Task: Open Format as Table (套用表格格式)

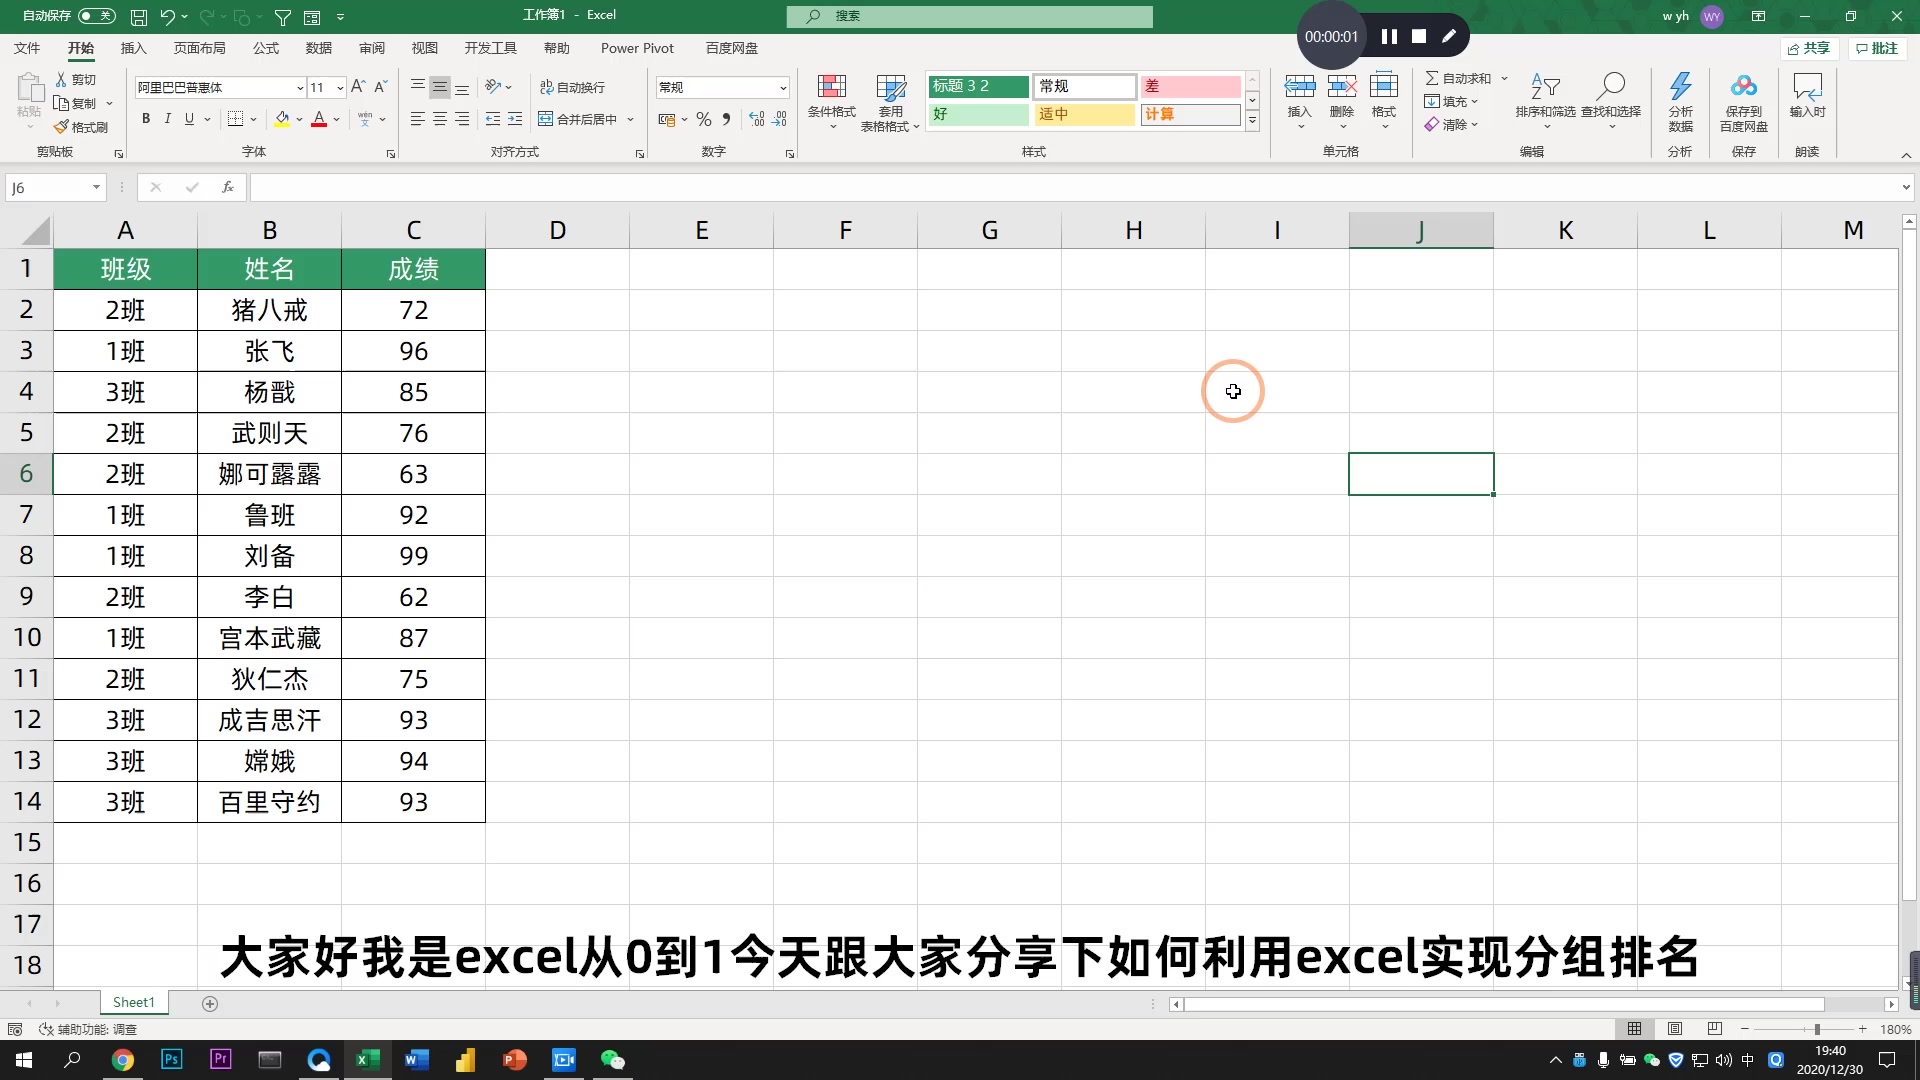Action: [890, 102]
